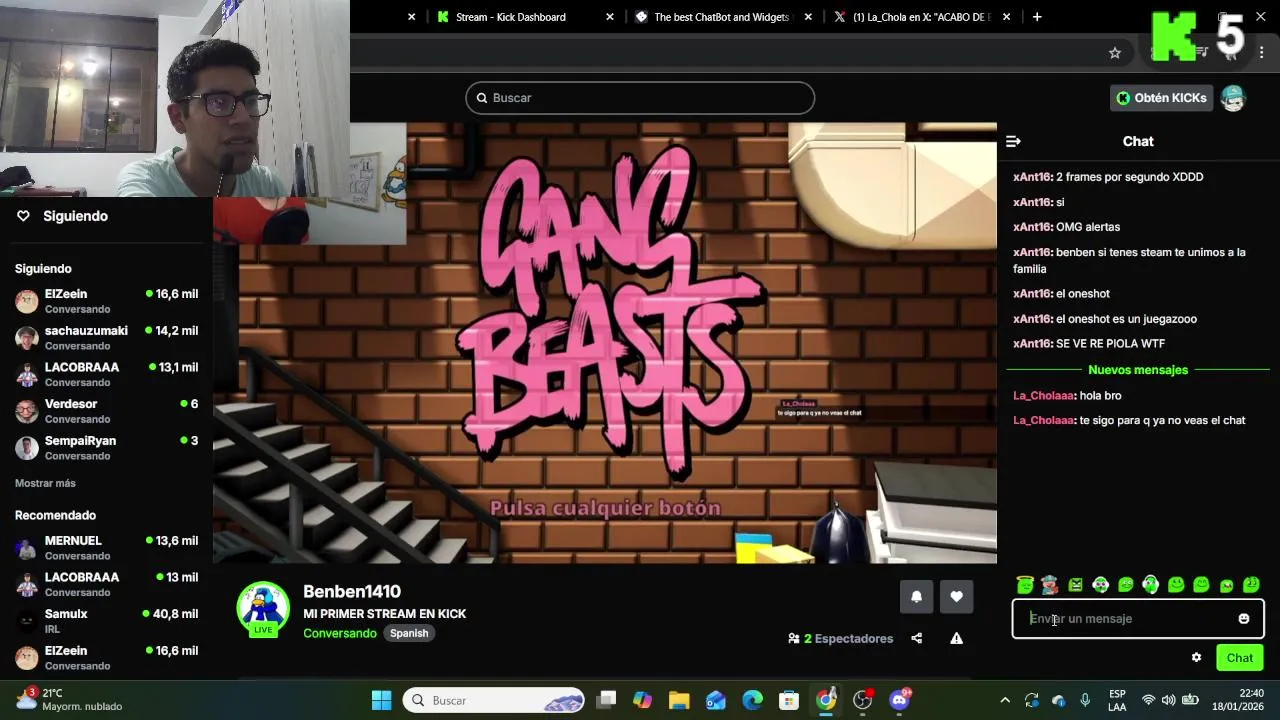
Task: Open MERNUEL in Recomendado list
Action: 107,548
